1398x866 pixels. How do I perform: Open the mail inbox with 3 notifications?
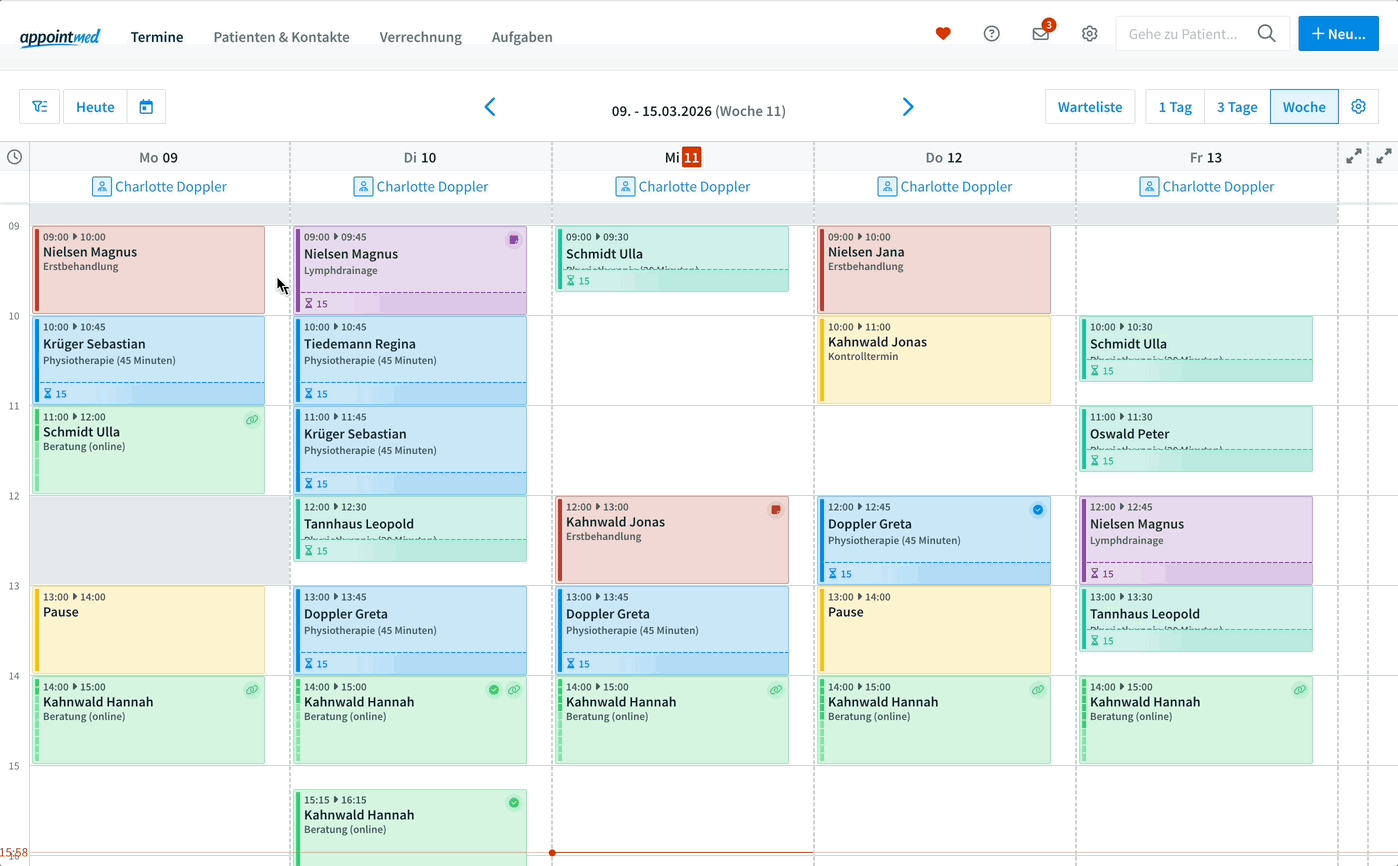(1041, 34)
